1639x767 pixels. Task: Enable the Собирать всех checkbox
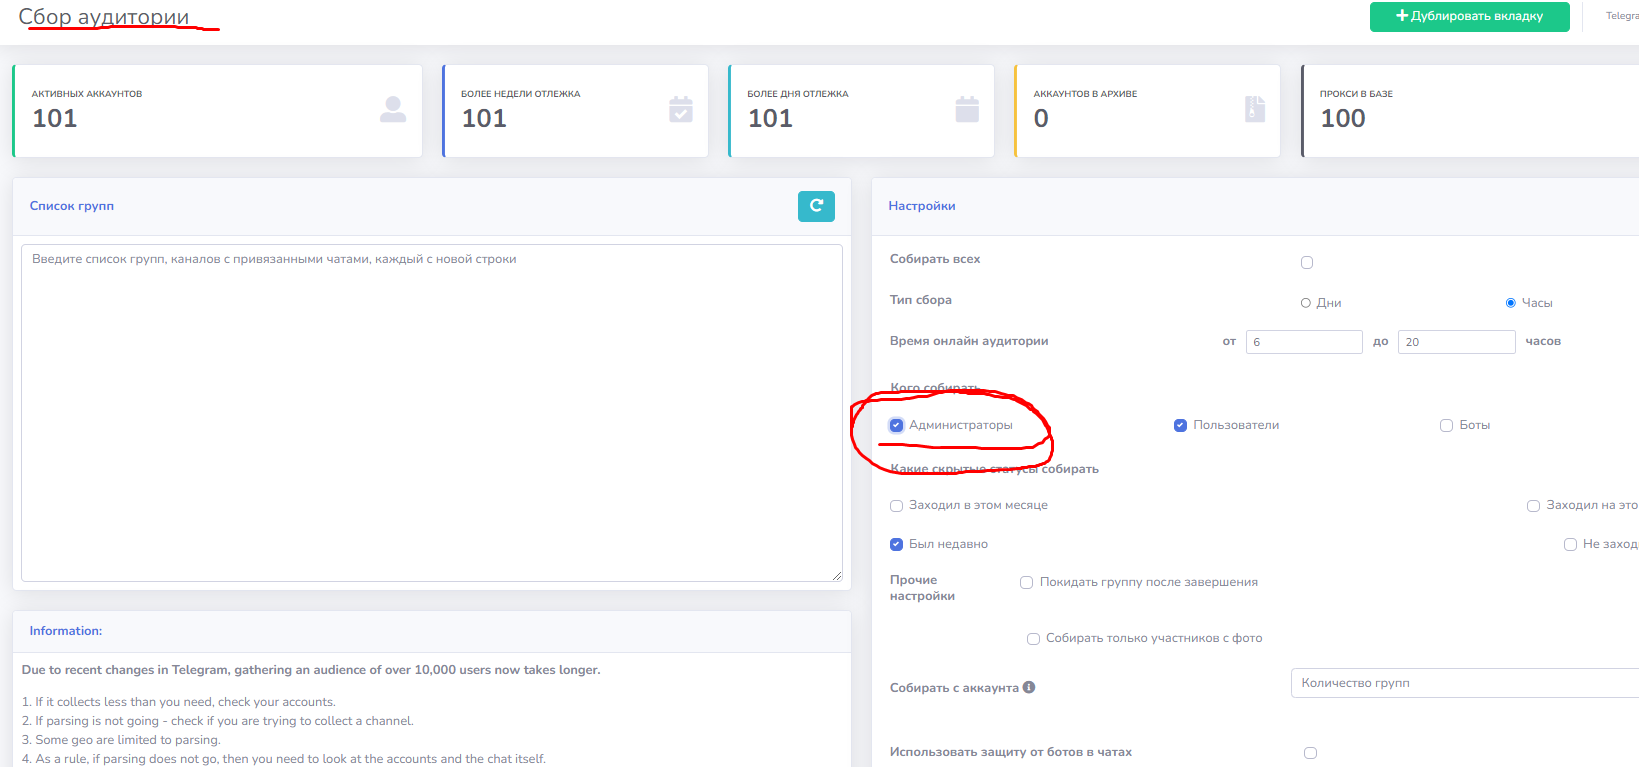click(1307, 262)
